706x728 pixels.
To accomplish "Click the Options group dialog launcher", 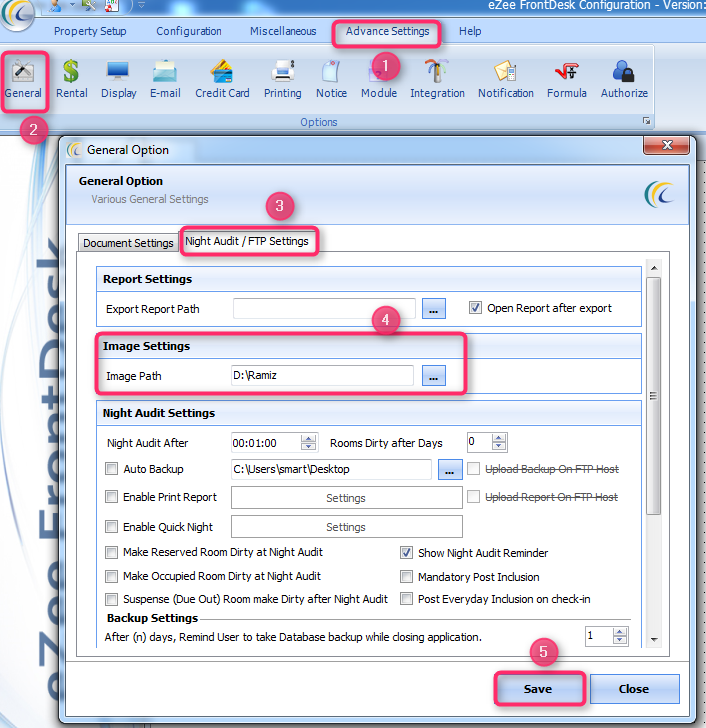I will 646,121.
